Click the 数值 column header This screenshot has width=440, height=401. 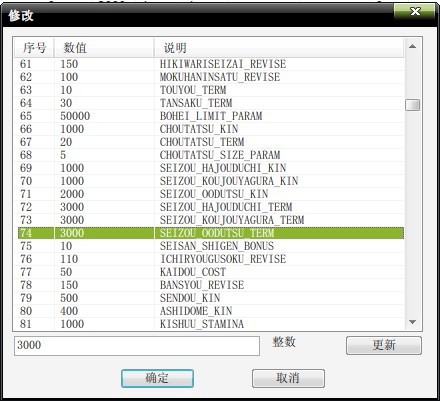point(104,48)
